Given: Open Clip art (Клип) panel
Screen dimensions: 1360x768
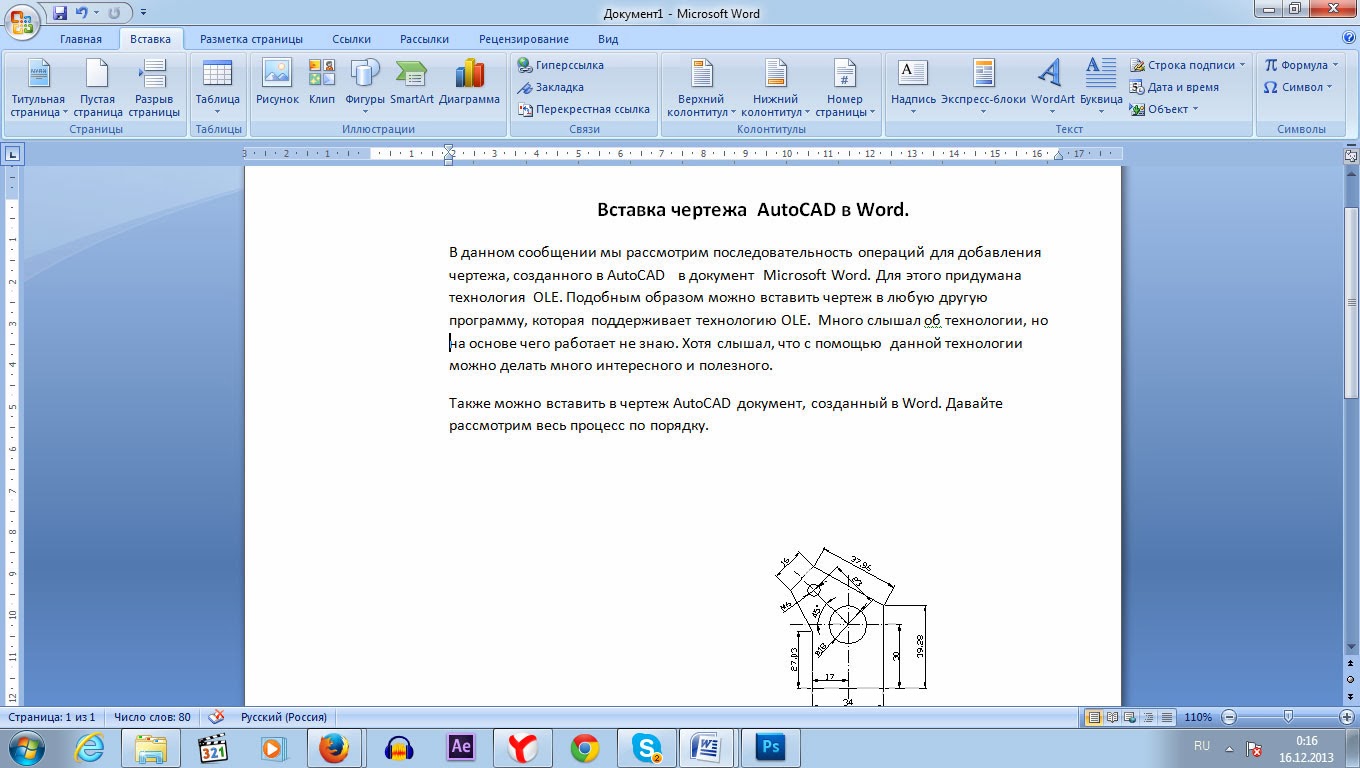Looking at the screenshot, I should tap(322, 83).
